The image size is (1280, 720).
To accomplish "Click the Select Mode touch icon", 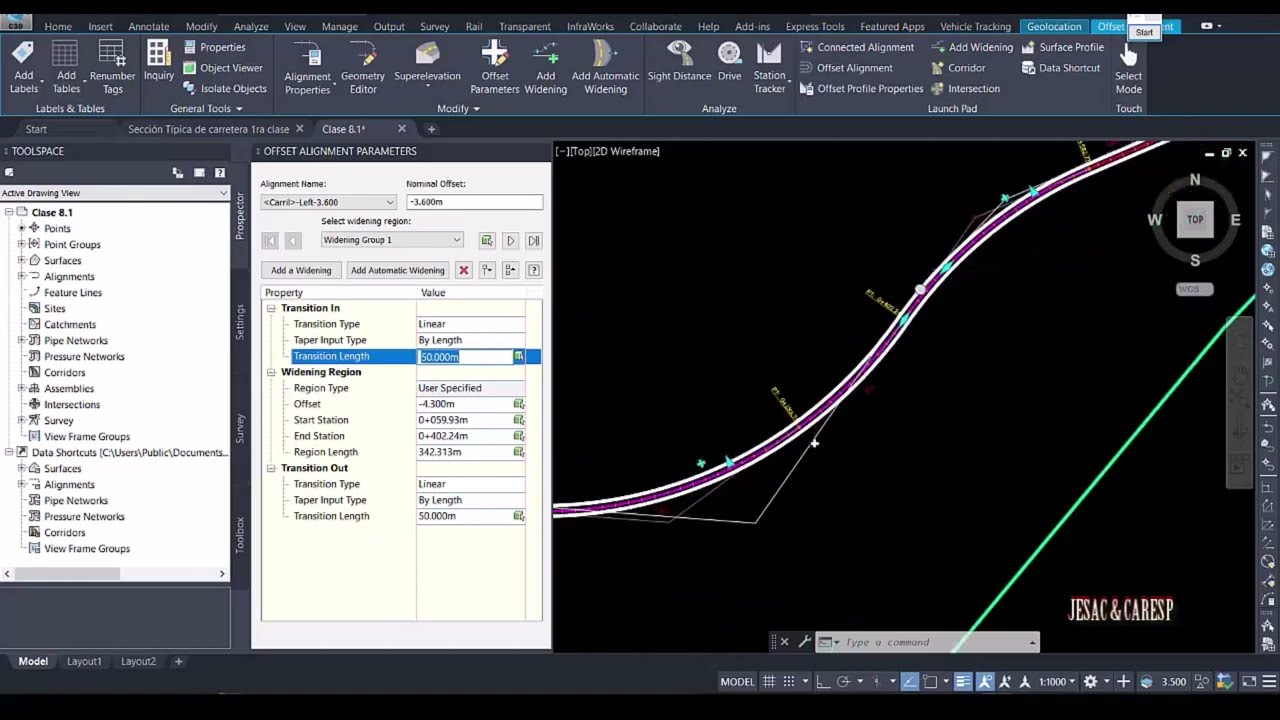I will (1128, 67).
